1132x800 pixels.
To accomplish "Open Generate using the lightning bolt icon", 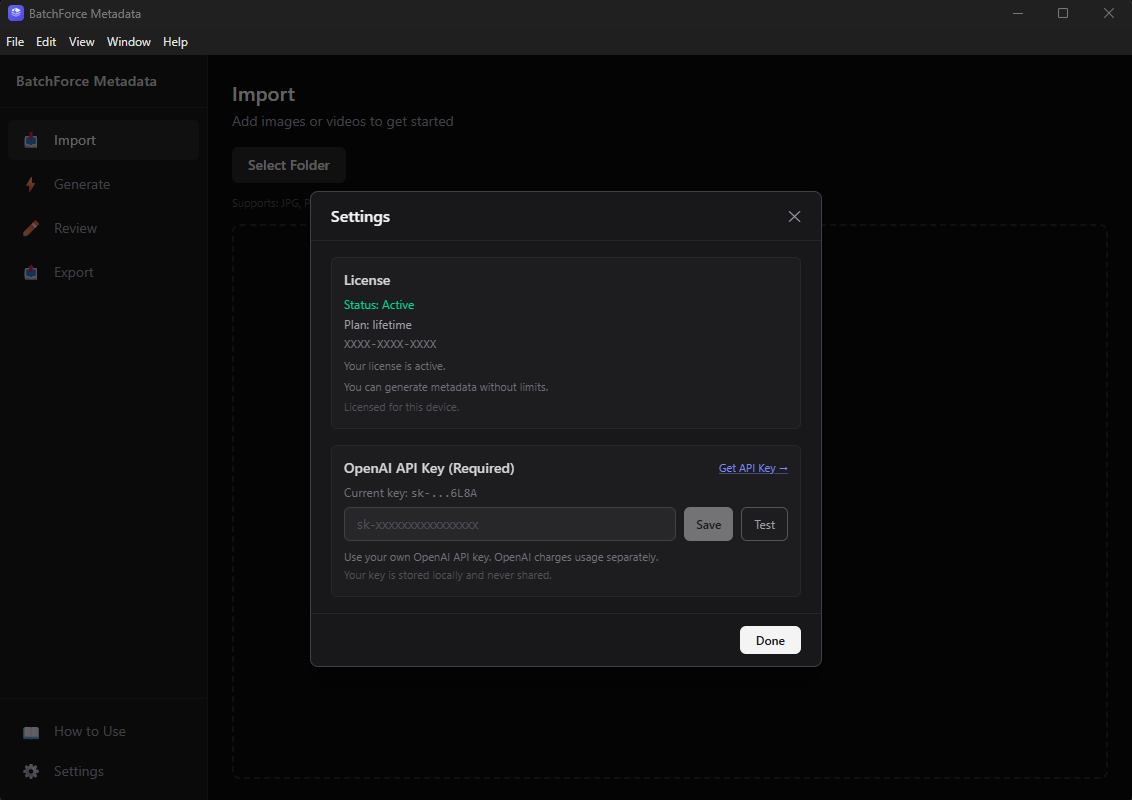I will coord(30,184).
